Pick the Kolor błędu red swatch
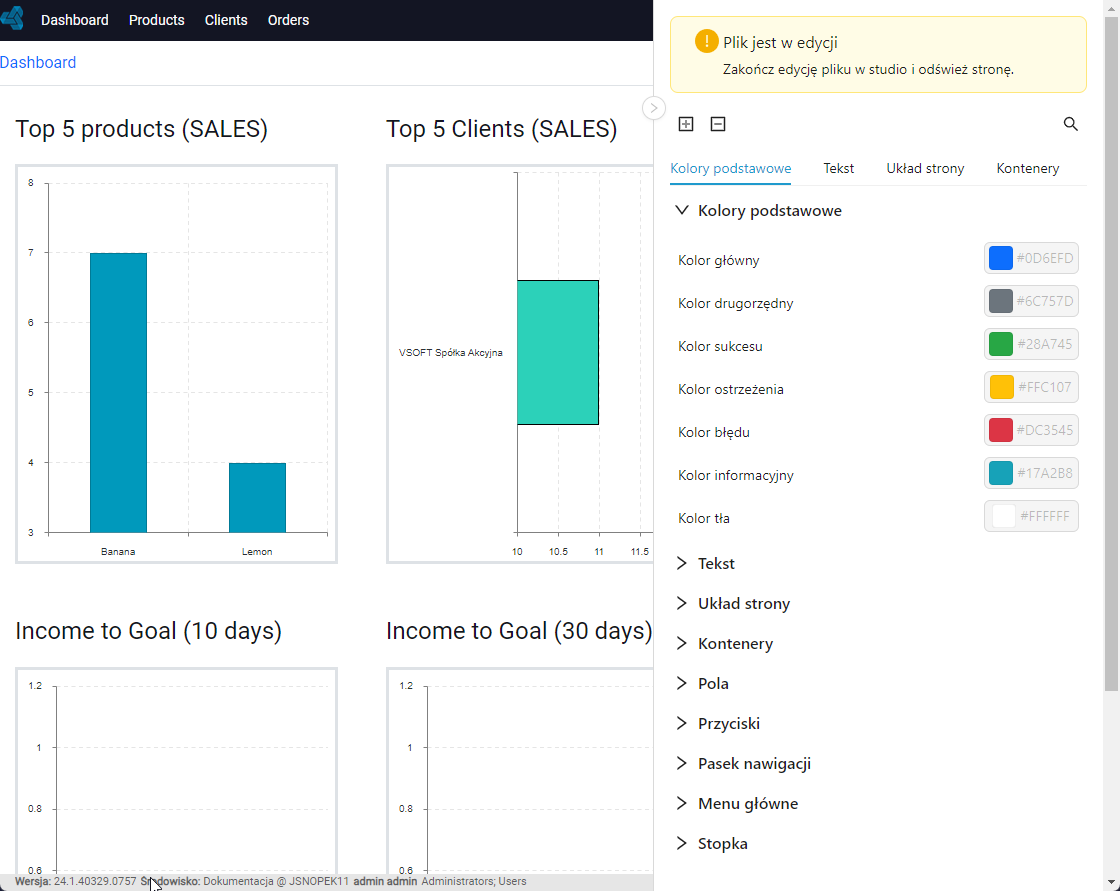The image size is (1120, 891). tap(1001, 429)
